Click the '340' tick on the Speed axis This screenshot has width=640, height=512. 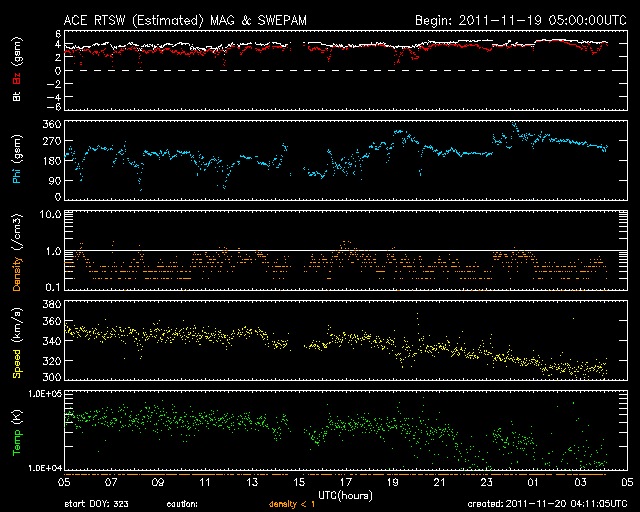tap(52, 341)
